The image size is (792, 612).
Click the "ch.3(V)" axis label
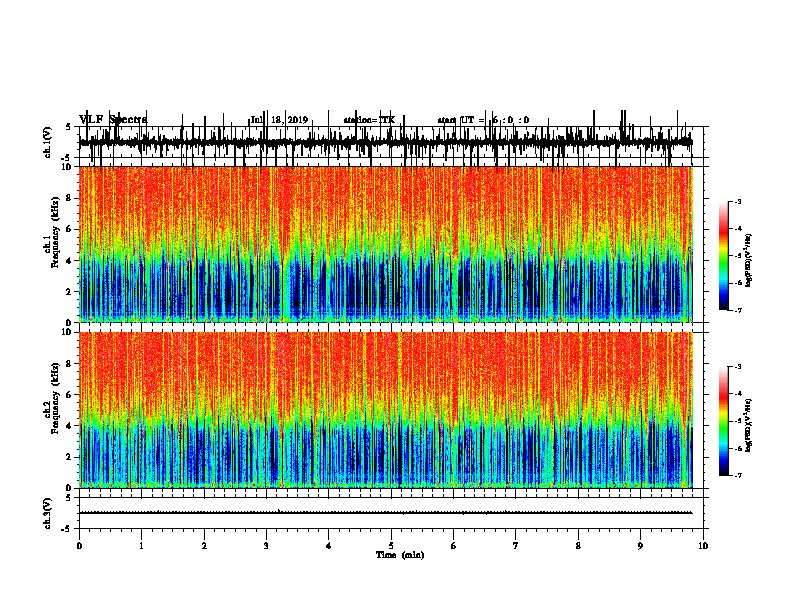(x=47, y=513)
